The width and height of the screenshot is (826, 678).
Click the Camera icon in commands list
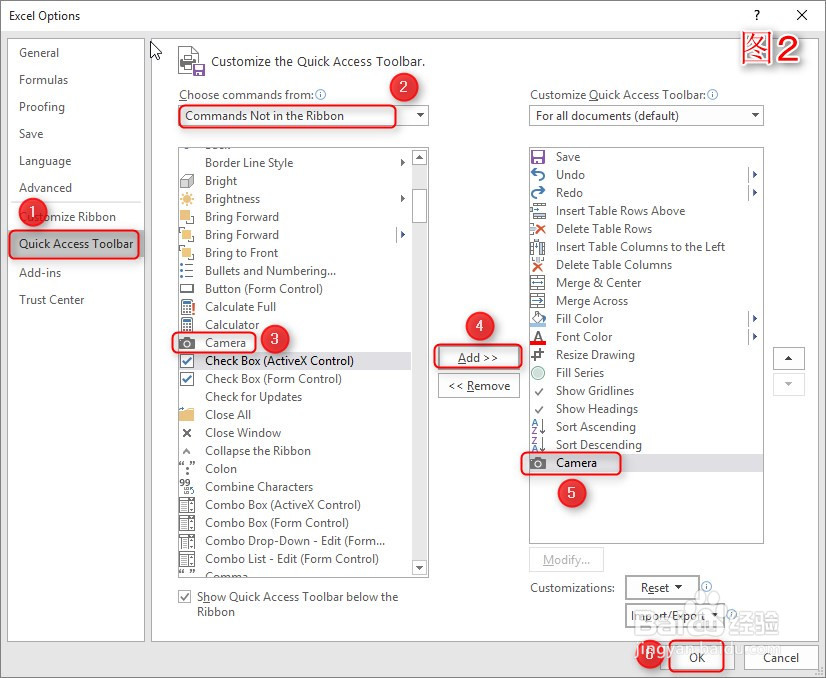coord(187,343)
